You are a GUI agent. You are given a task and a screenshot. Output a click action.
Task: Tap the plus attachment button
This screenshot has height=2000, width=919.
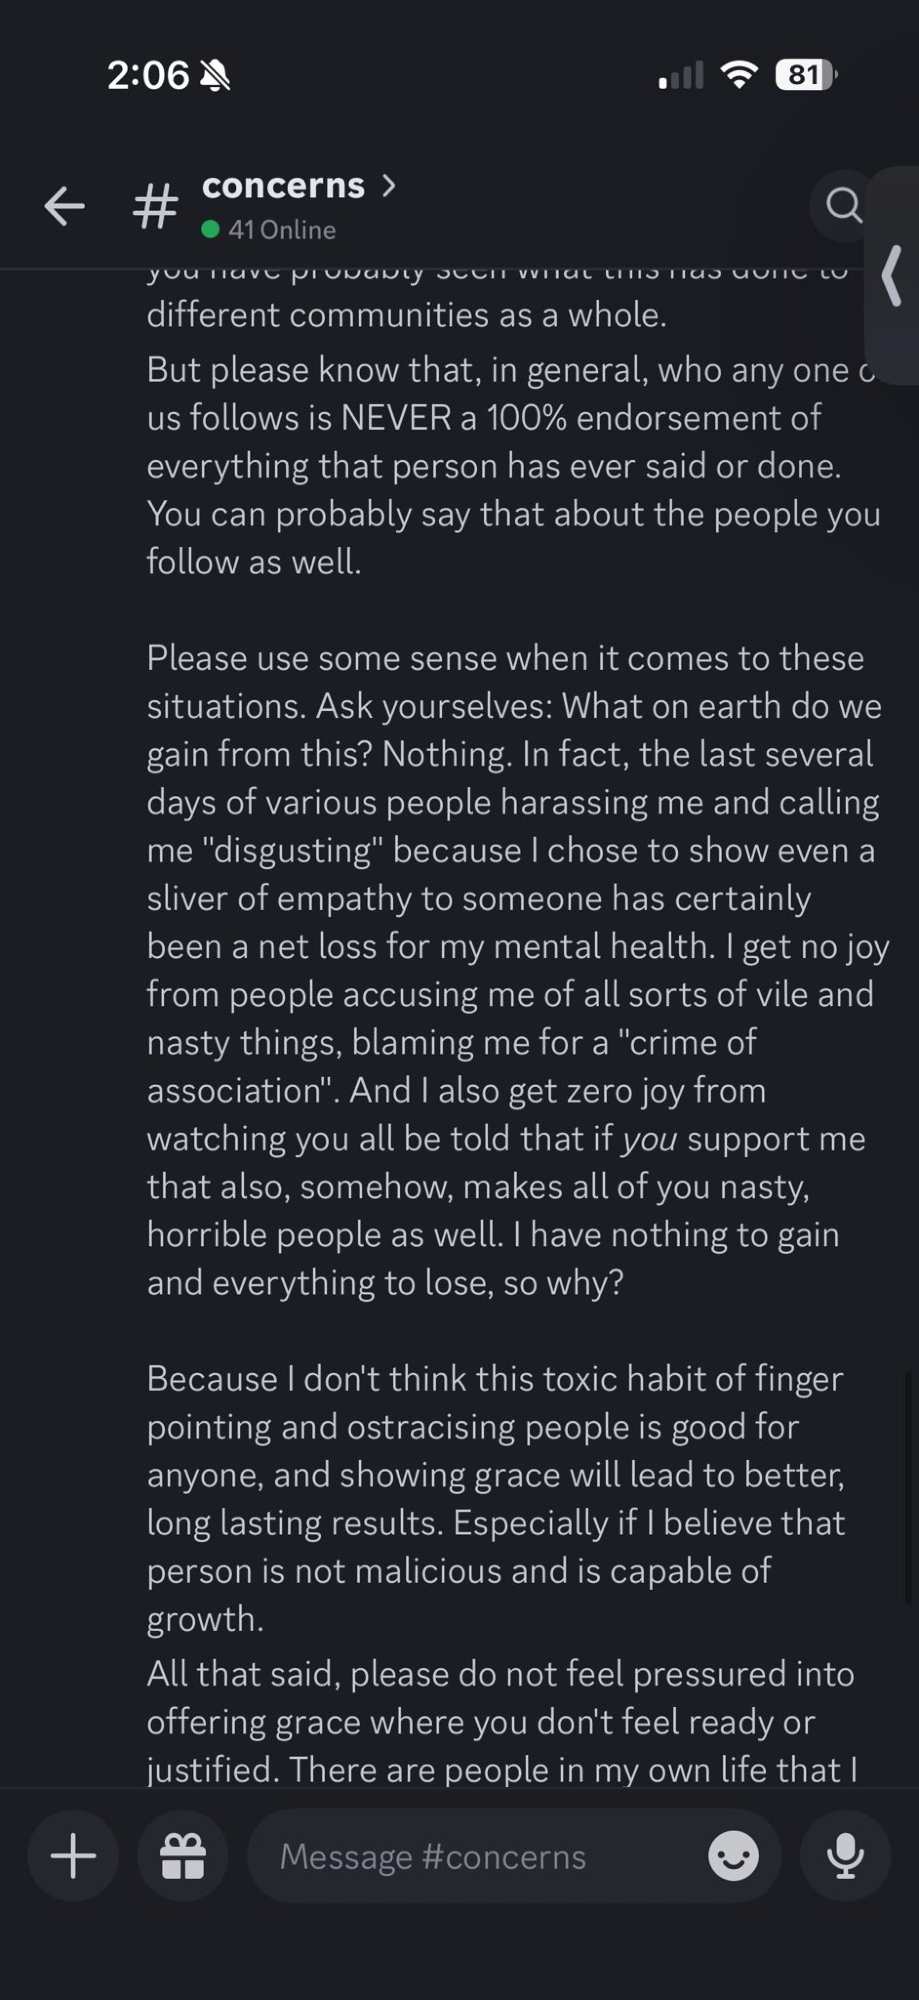point(73,1856)
